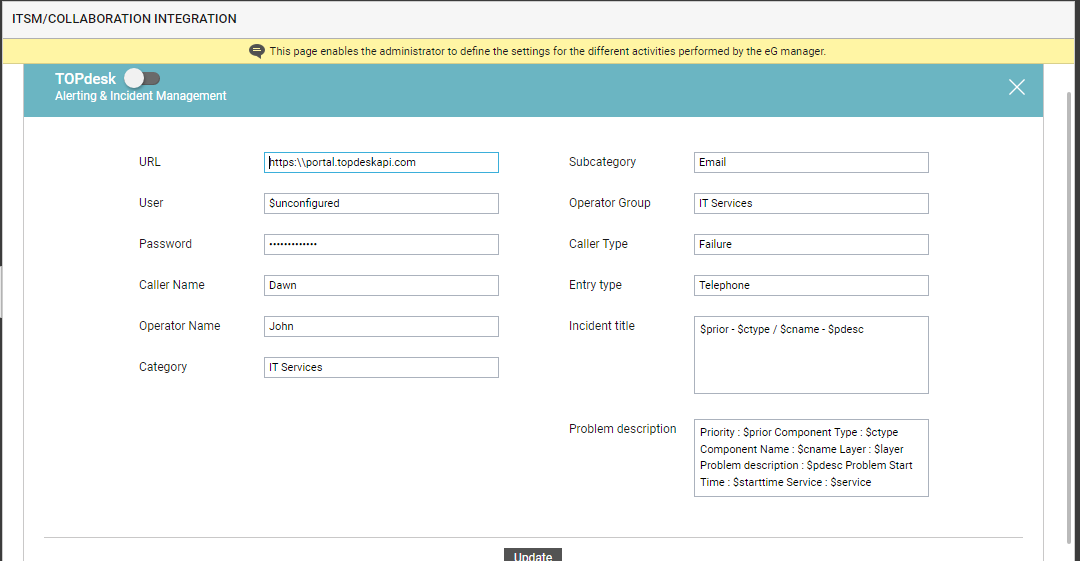Click the Update button
This screenshot has width=1080, height=561.
[x=532, y=555]
